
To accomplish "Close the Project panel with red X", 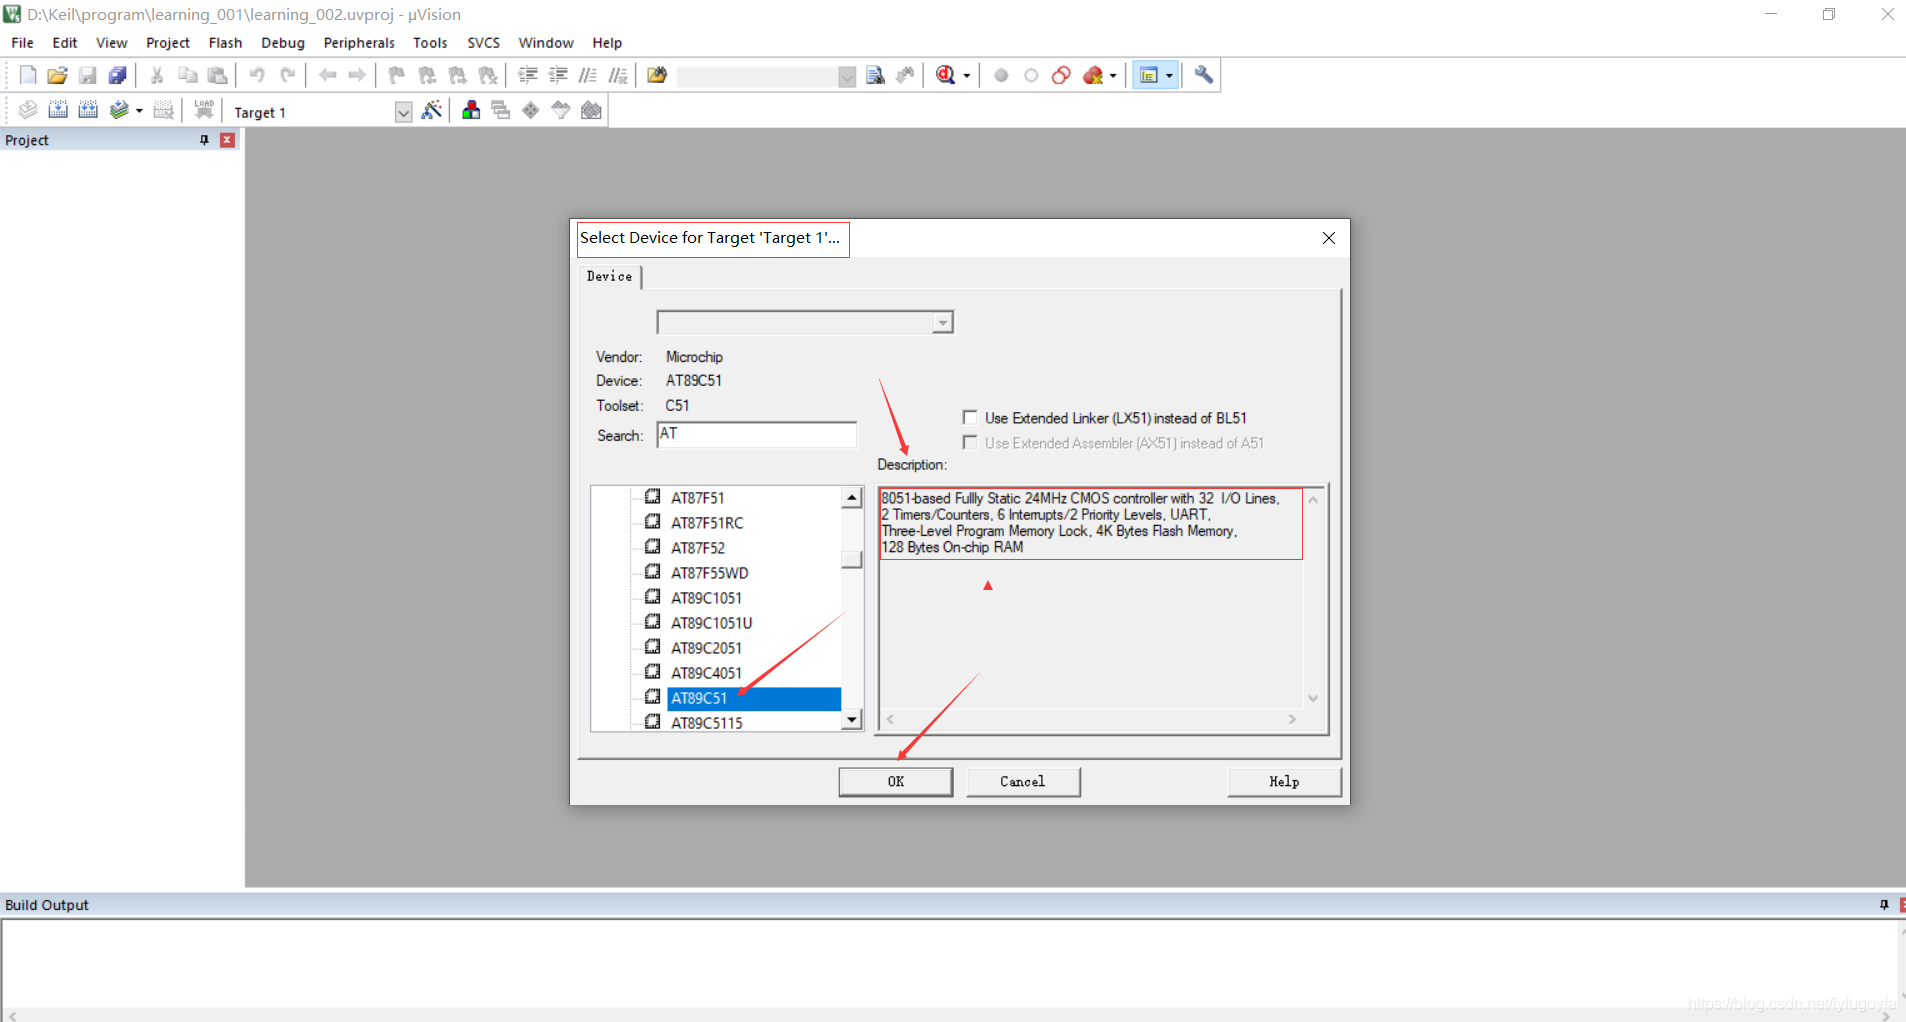I will [x=228, y=140].
